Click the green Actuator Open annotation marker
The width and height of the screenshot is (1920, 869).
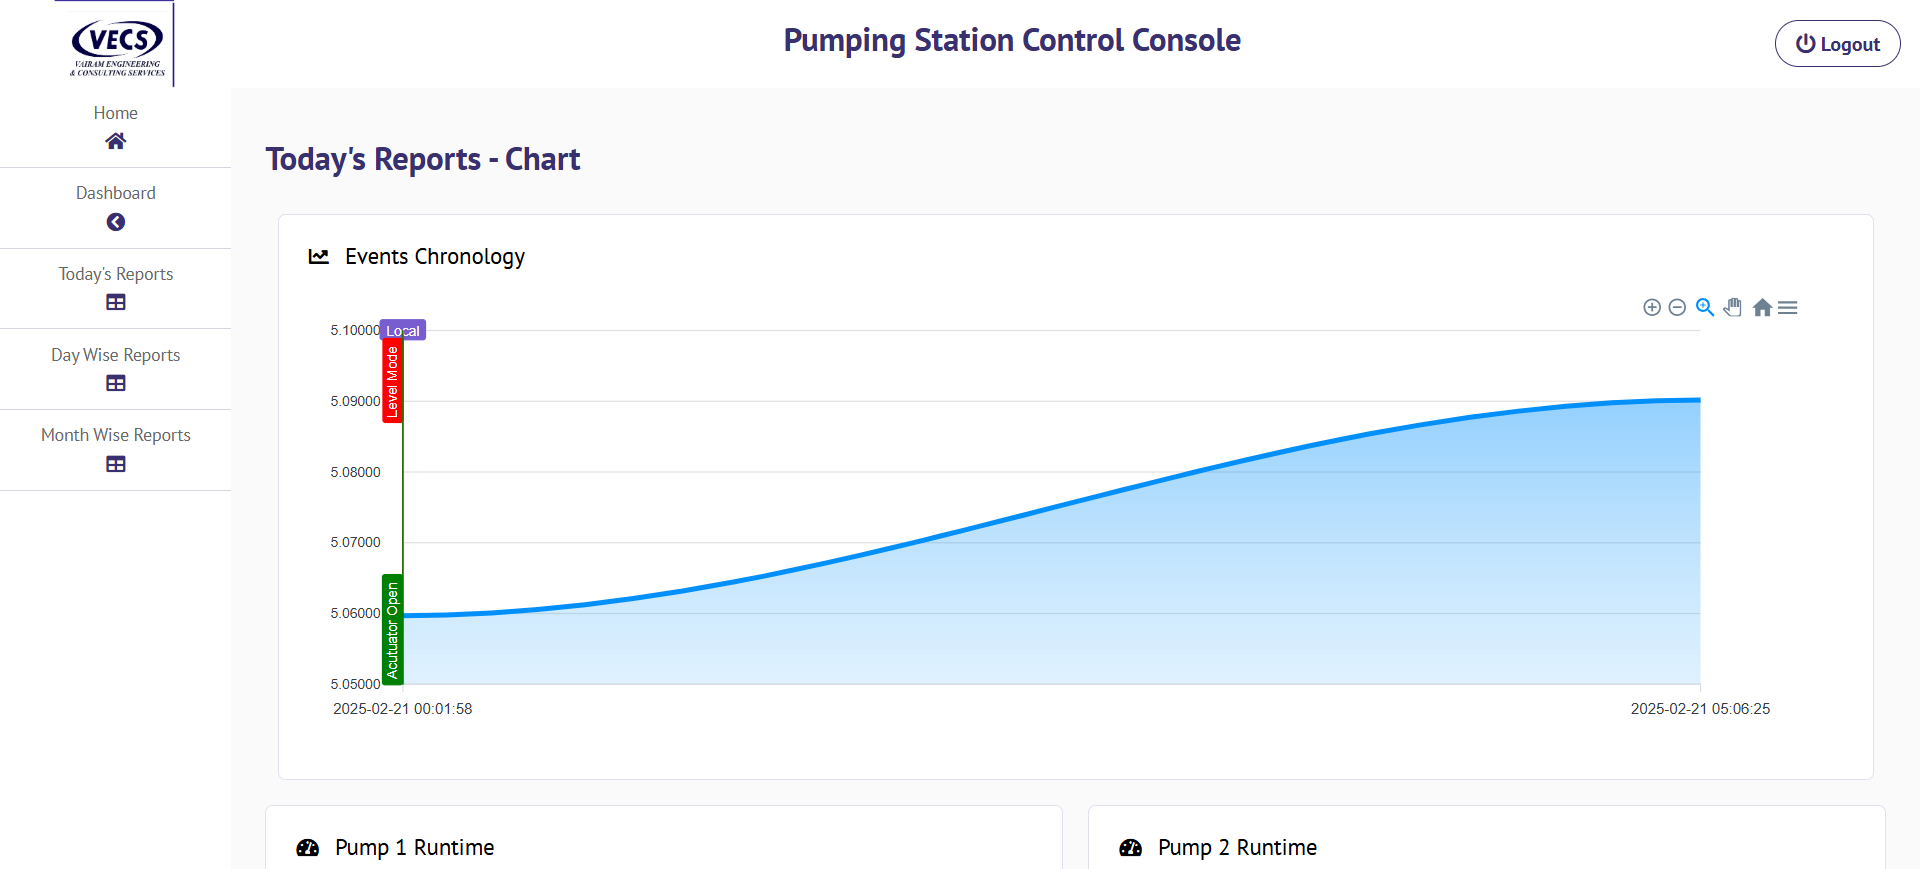(x=392, y=630)
